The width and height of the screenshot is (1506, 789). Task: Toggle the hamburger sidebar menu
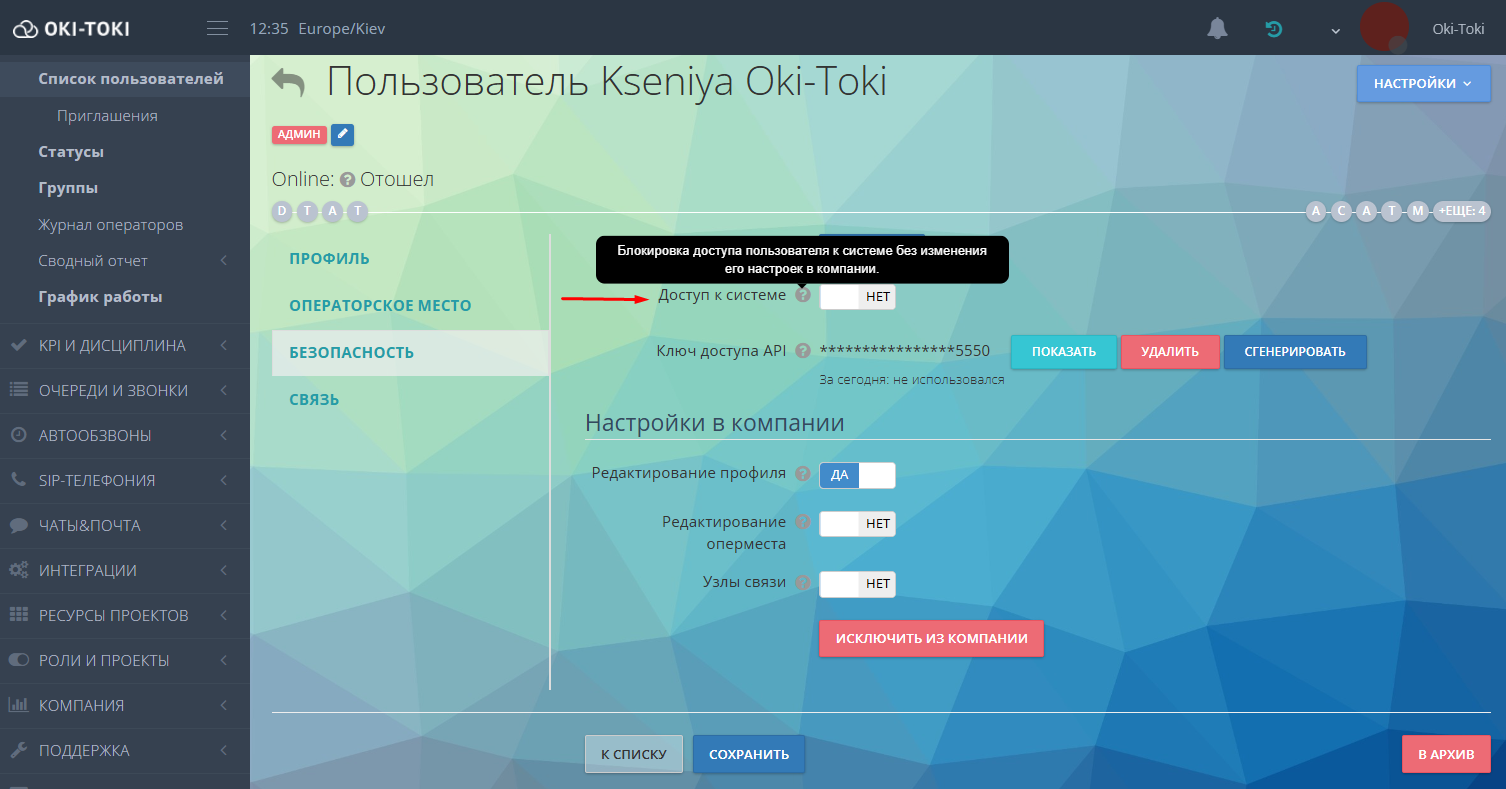[x=217, y=29]
